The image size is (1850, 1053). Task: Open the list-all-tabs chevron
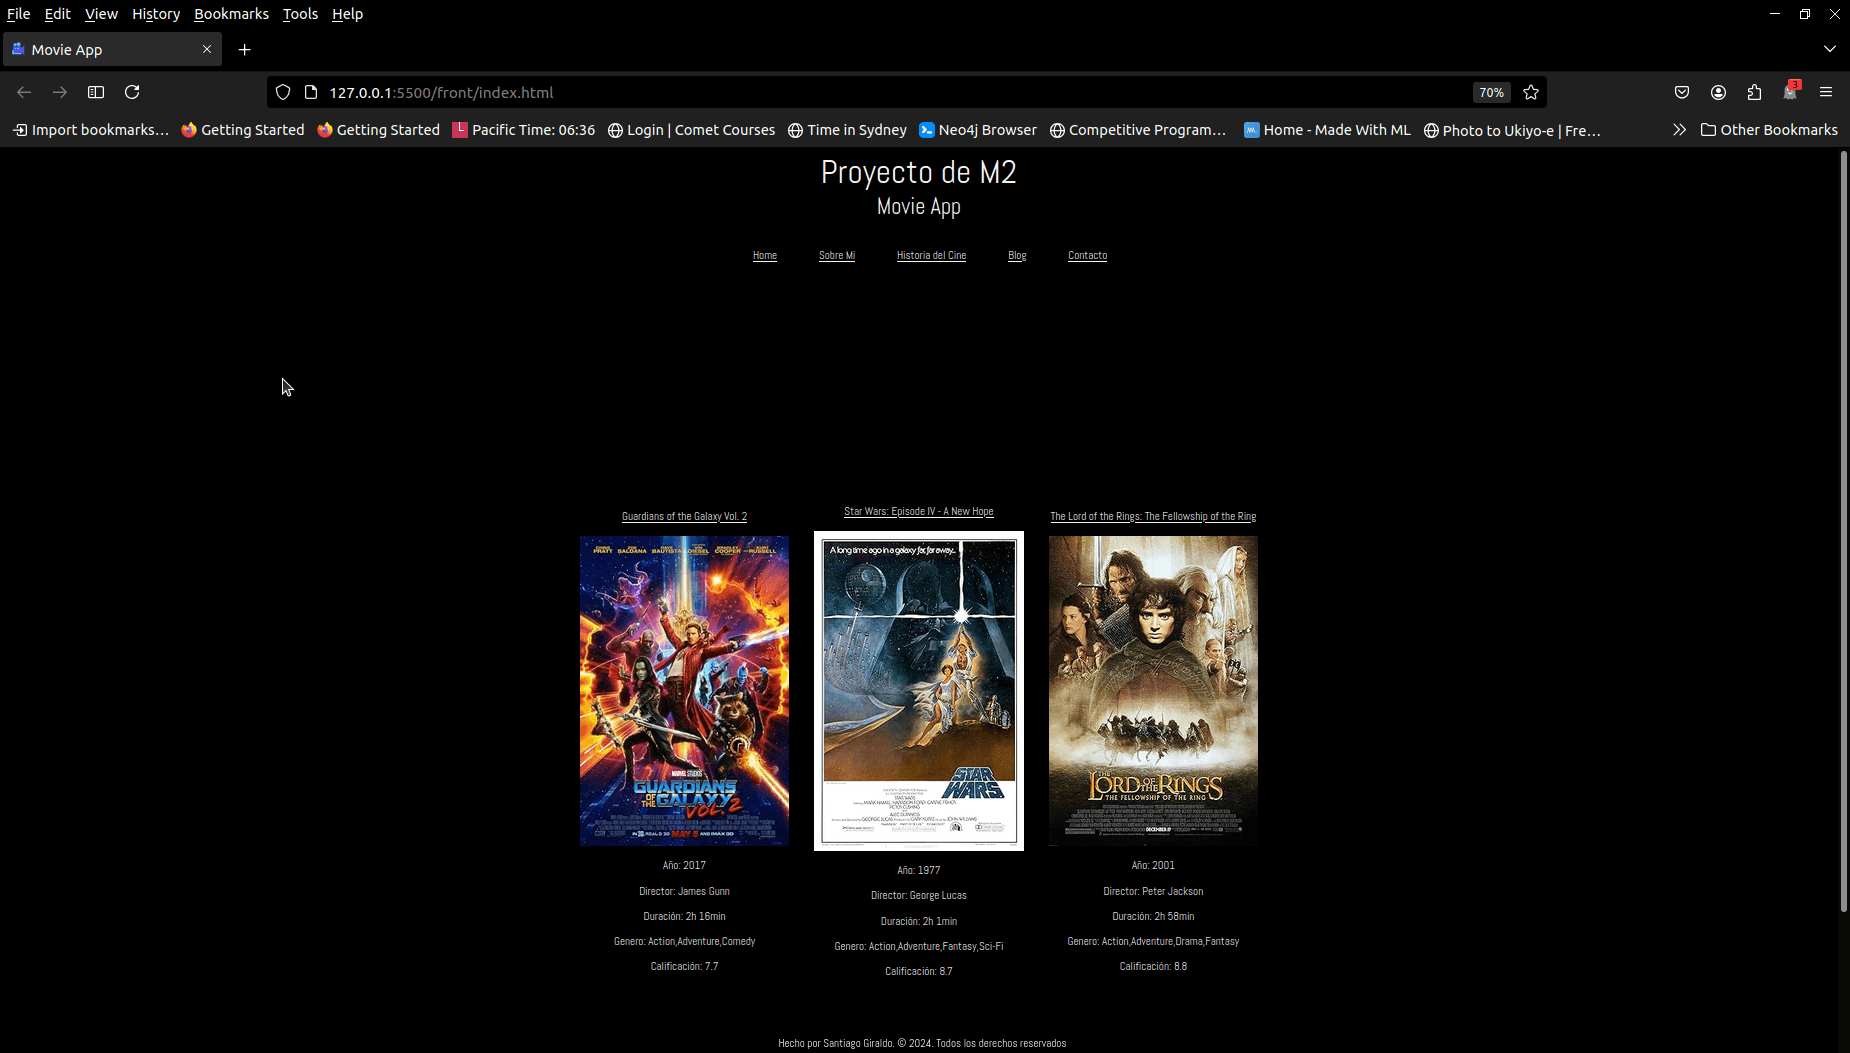[1829, 49]
